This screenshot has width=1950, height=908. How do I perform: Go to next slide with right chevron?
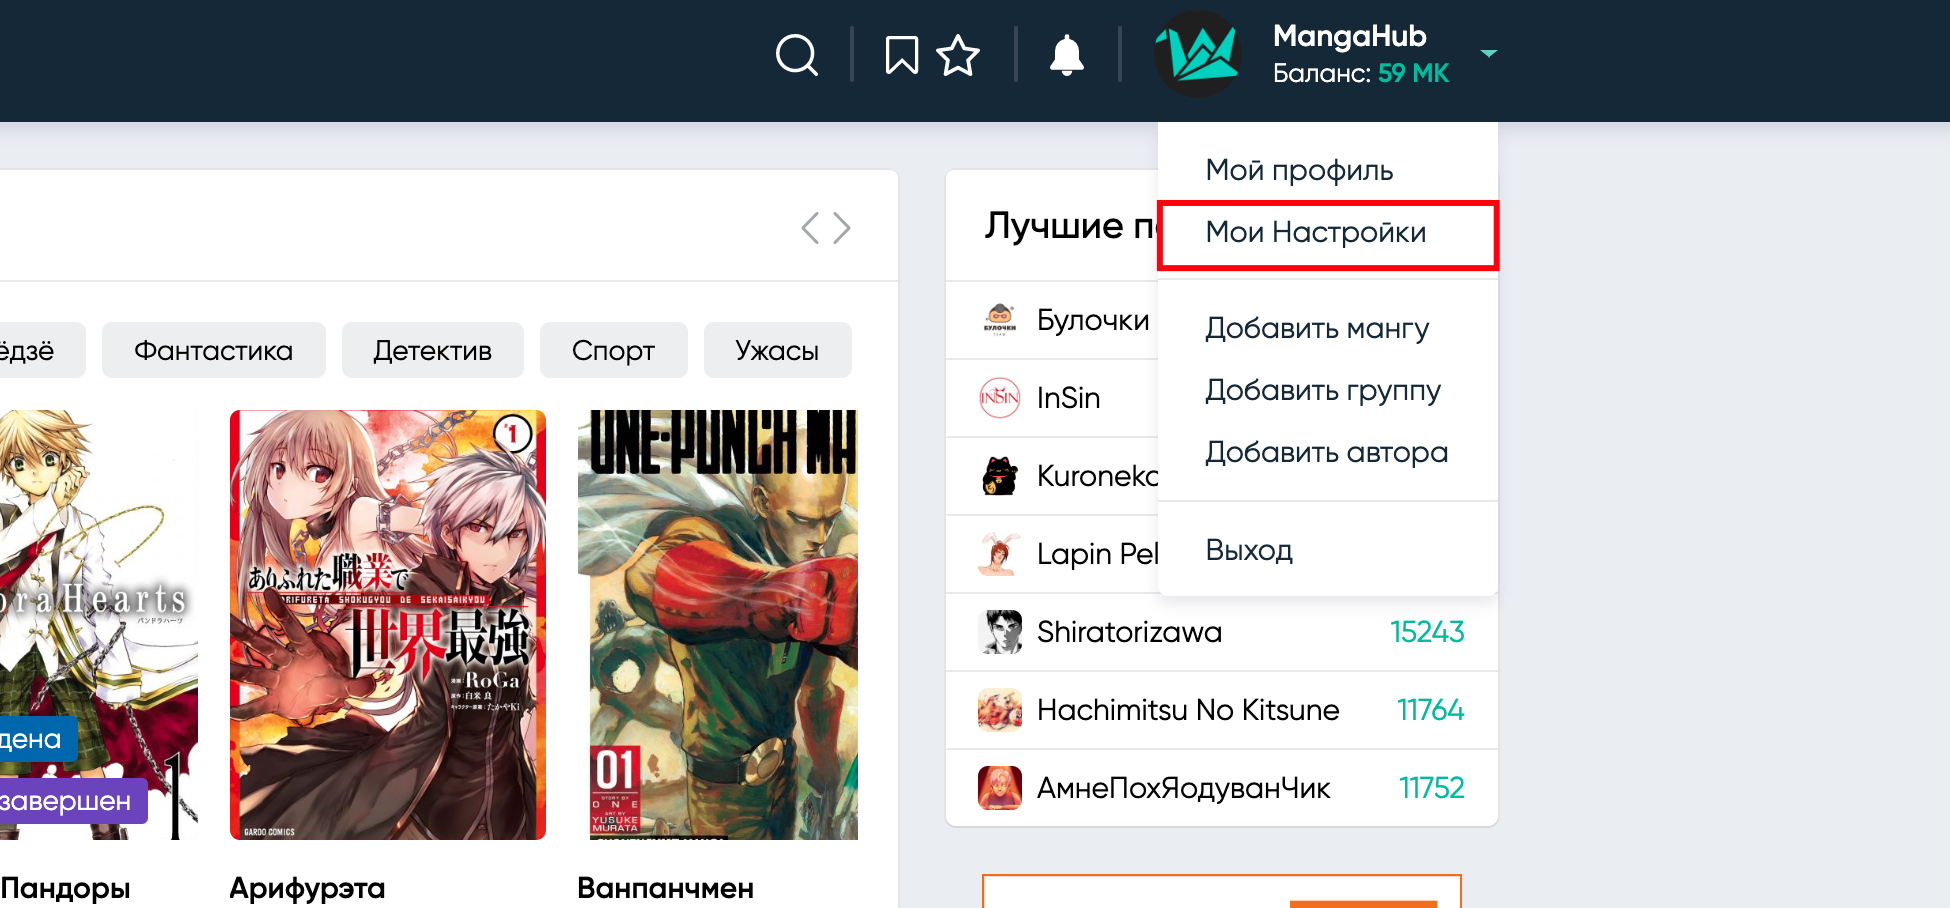(842, 228)
